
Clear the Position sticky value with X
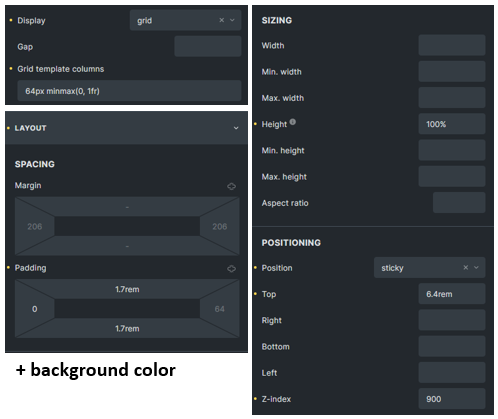[466, 267]
